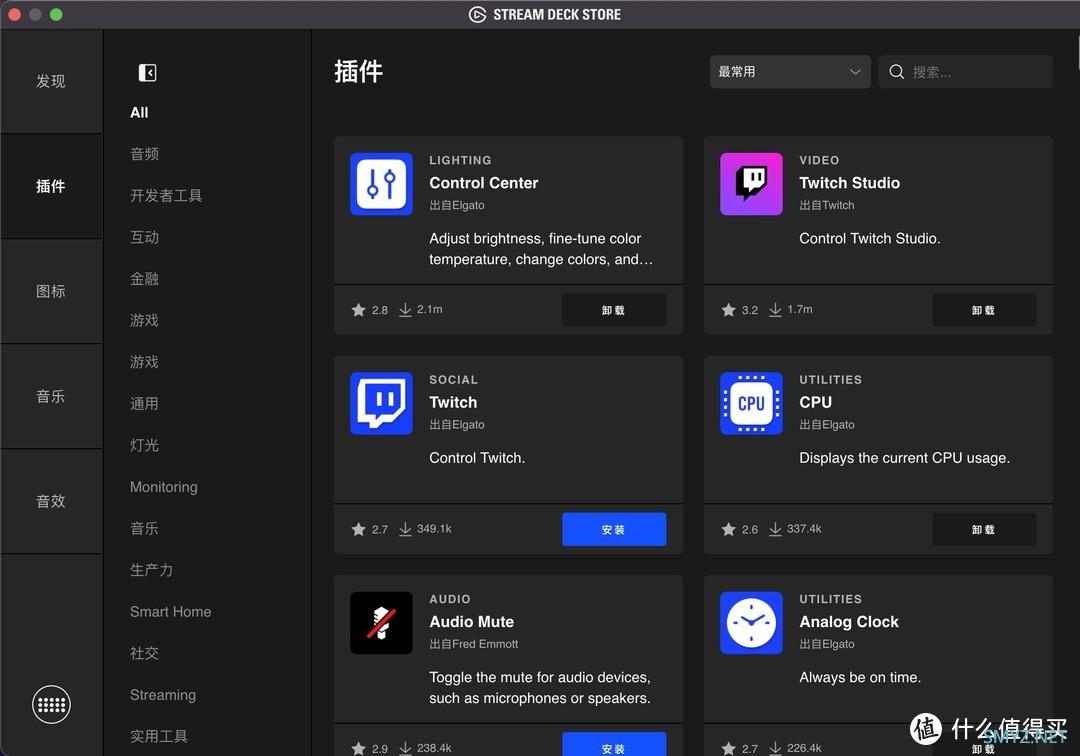Image resolution: width=1080 pixels, height=756 pixels.
Task: Open the Control Center title link
Action: 484,182
